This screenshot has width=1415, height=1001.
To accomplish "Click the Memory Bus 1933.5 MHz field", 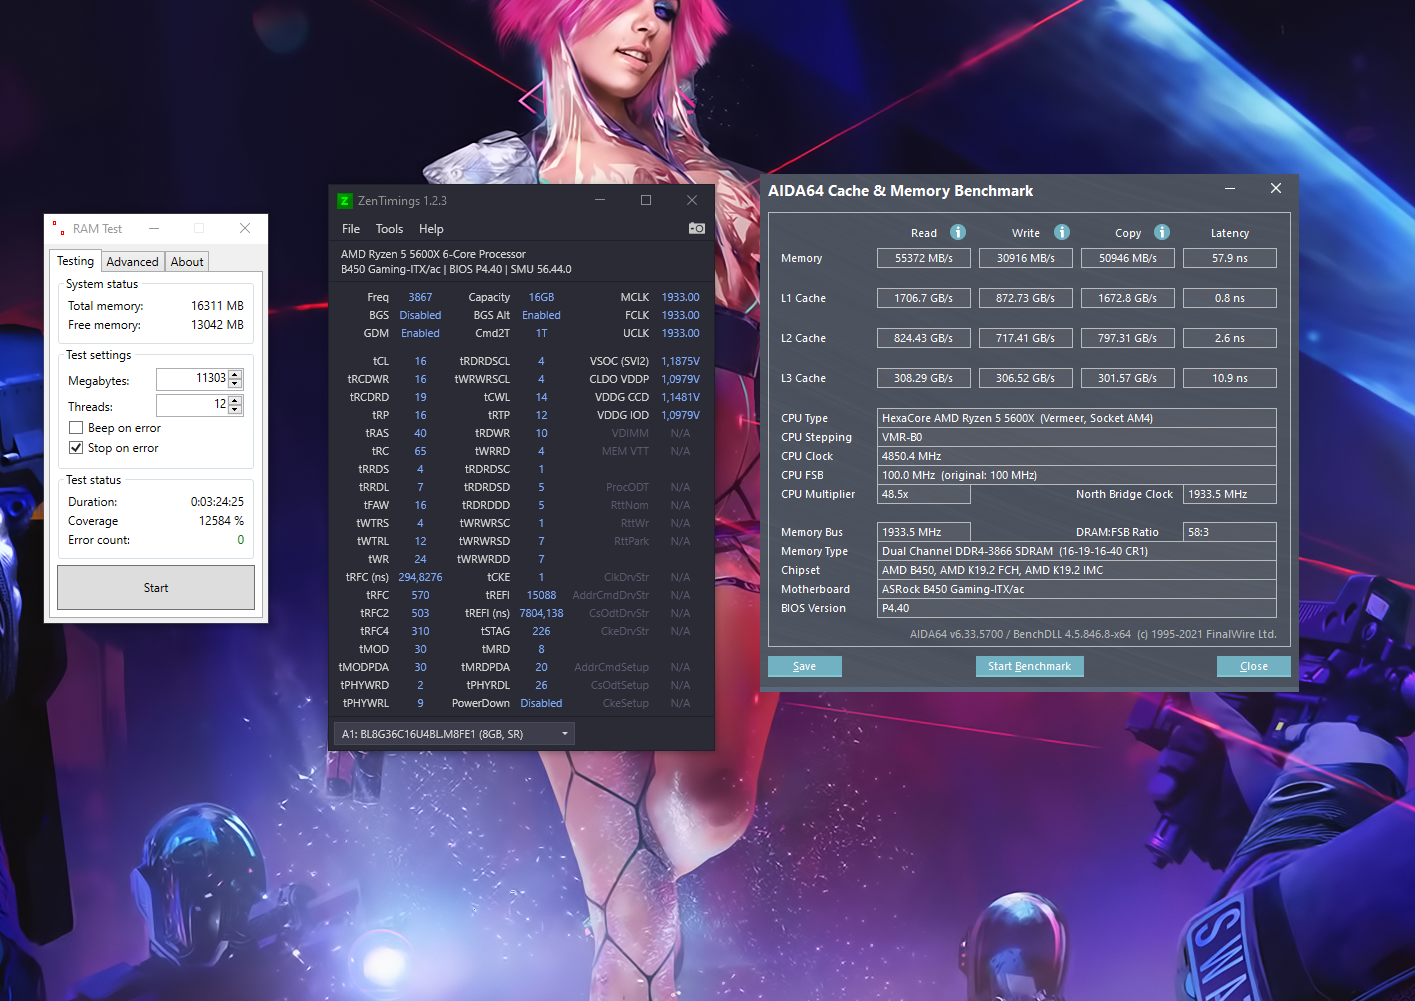I will (924, 532).
